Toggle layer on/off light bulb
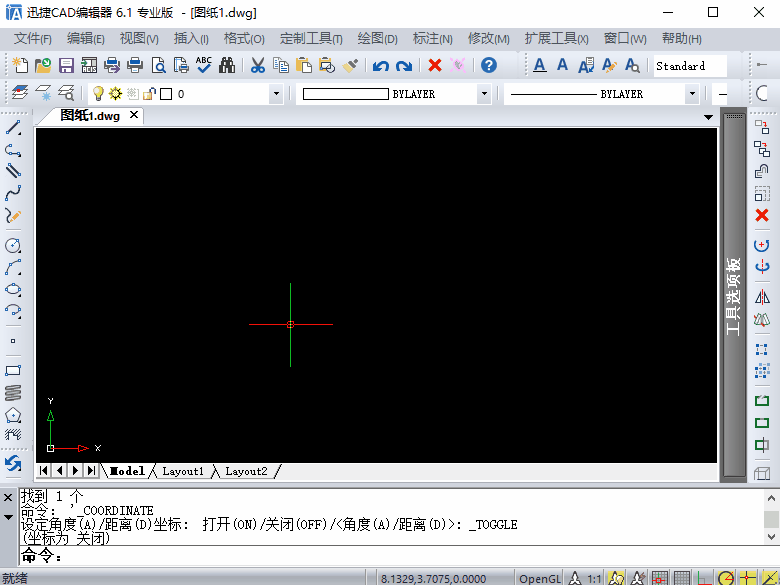Image resolution: width=780 pixels, height=585 pixels. click(98, 94)
